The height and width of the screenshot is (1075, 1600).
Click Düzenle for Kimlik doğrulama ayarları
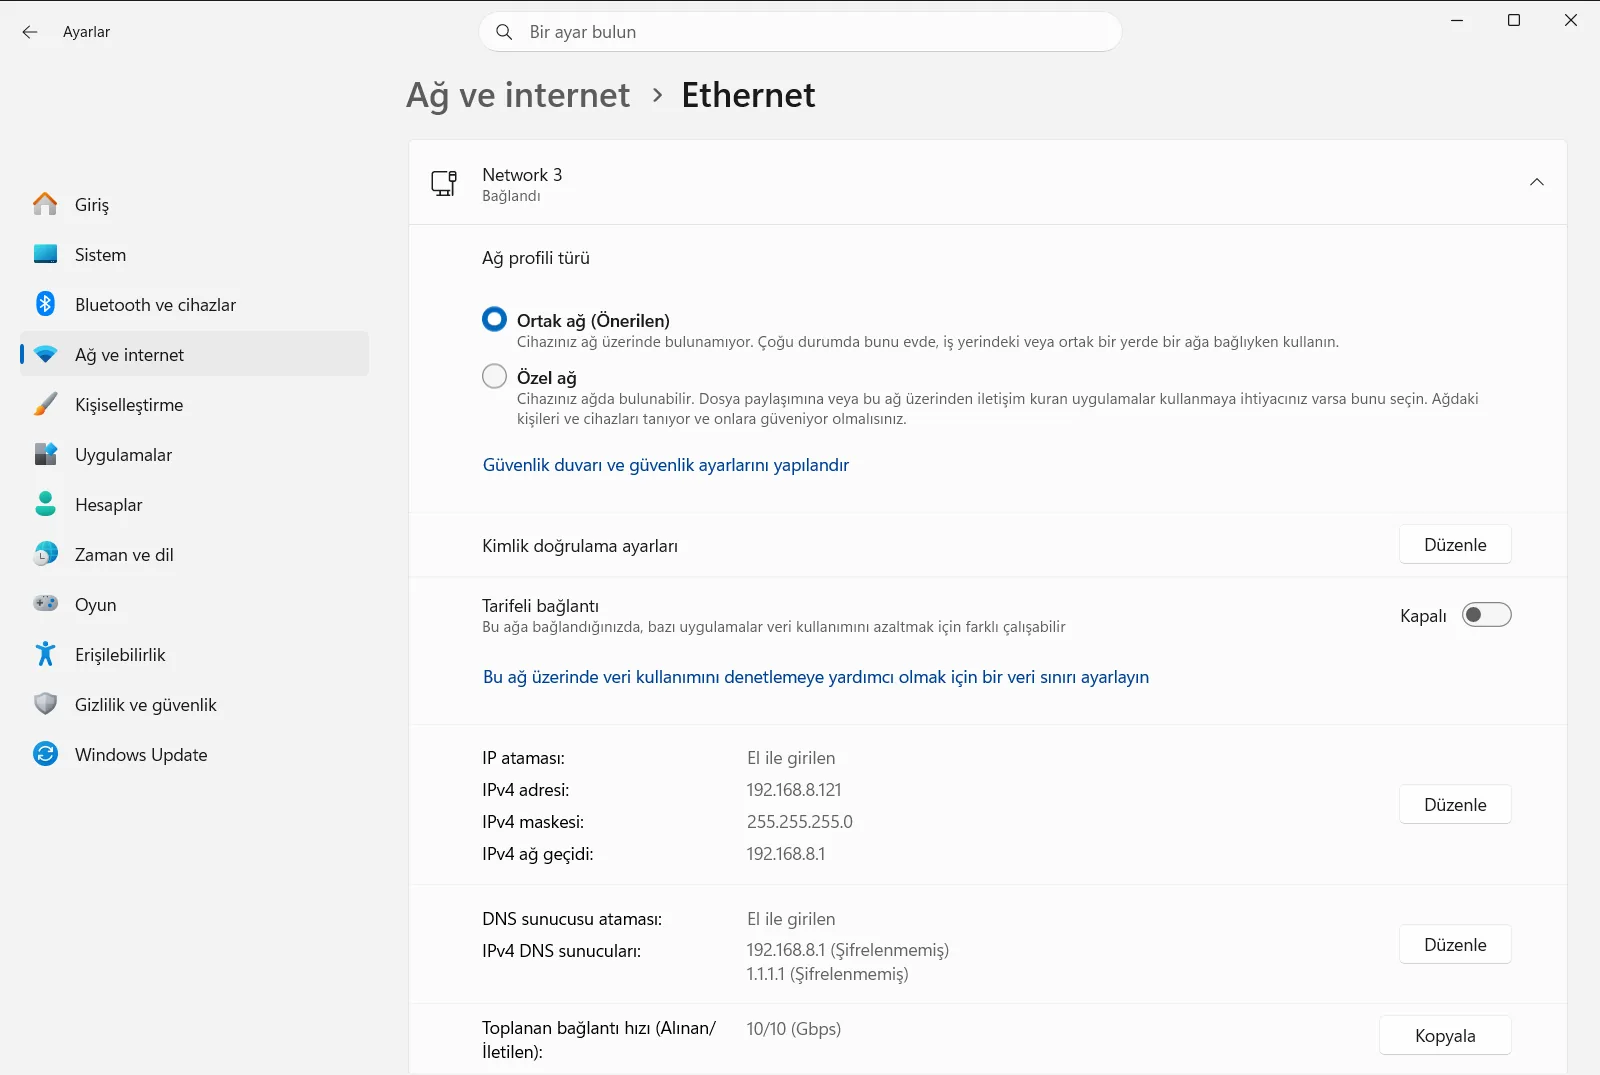[1455, 545]
